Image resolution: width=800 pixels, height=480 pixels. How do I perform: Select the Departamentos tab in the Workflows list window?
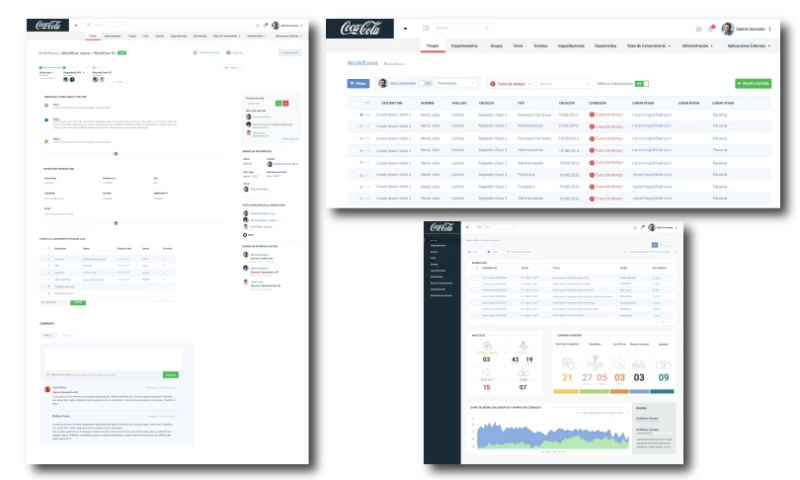pos(464,46)
